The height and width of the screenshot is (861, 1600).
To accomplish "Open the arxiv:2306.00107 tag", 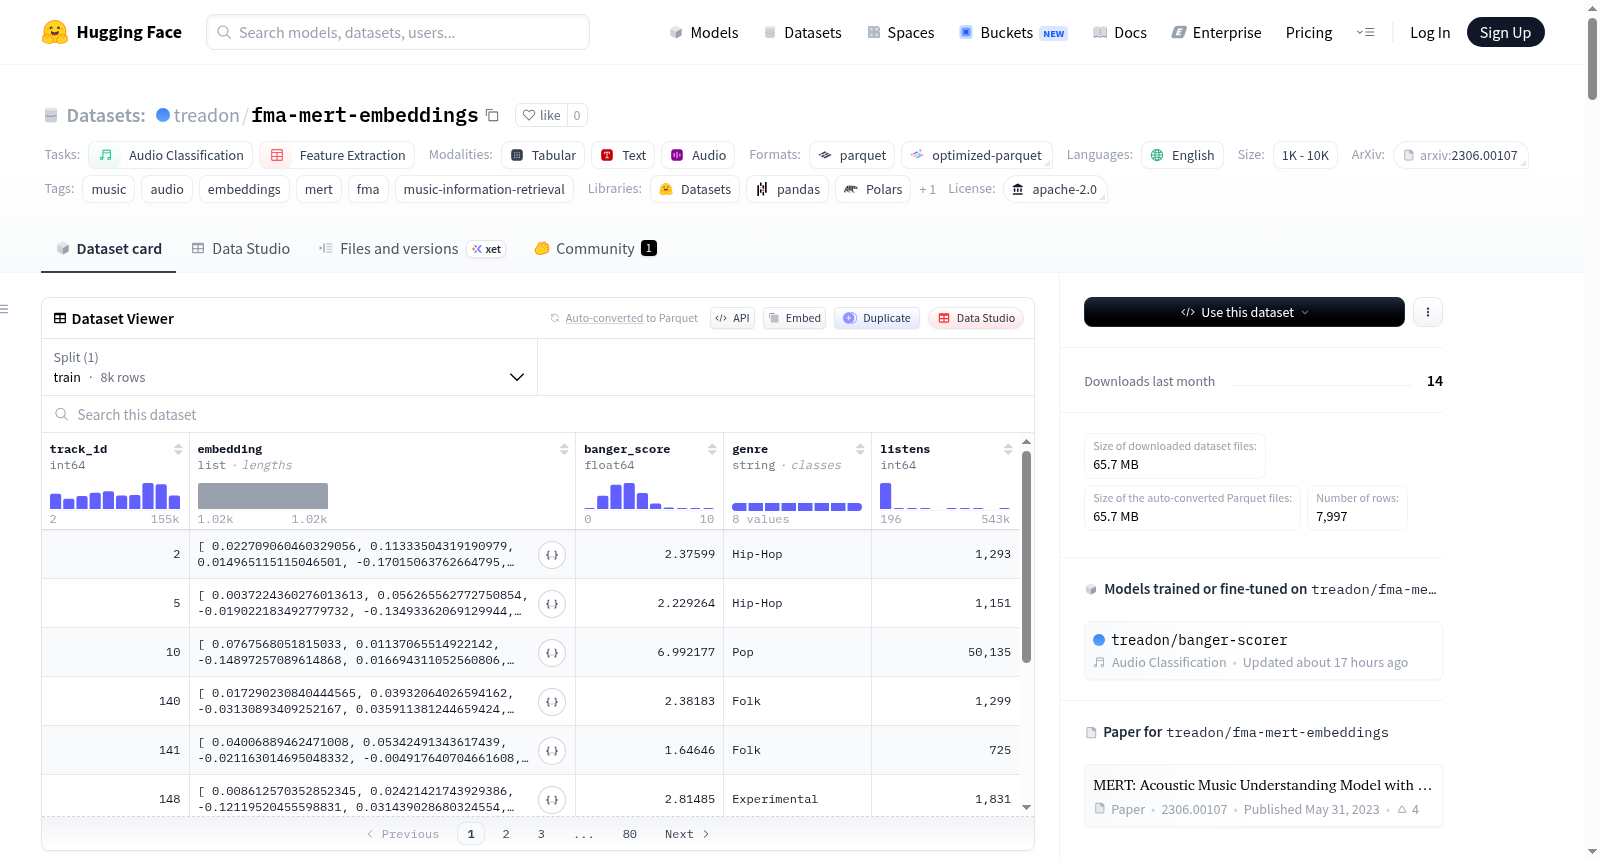I will click(1460, 155).
